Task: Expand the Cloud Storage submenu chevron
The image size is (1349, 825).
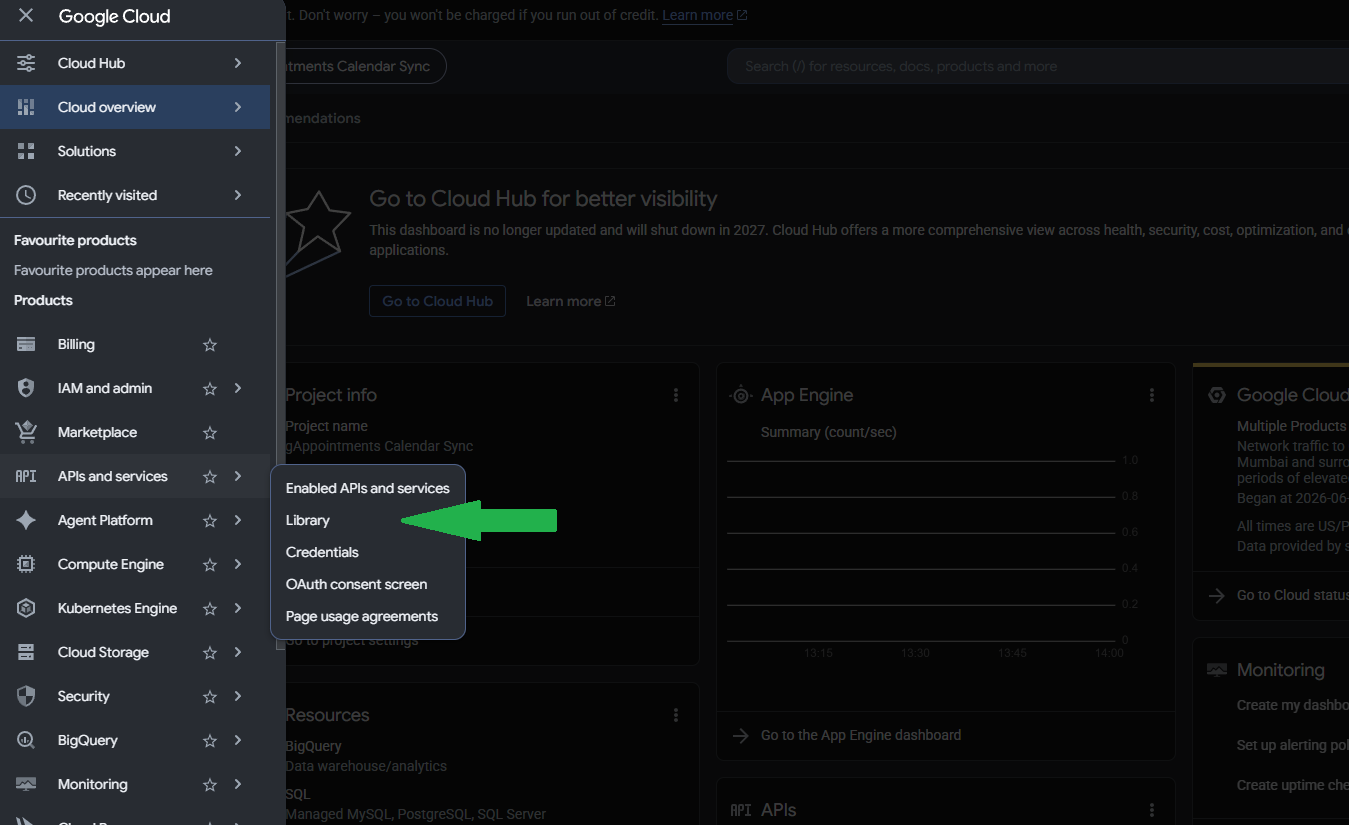Action: [x=238, y=652]
